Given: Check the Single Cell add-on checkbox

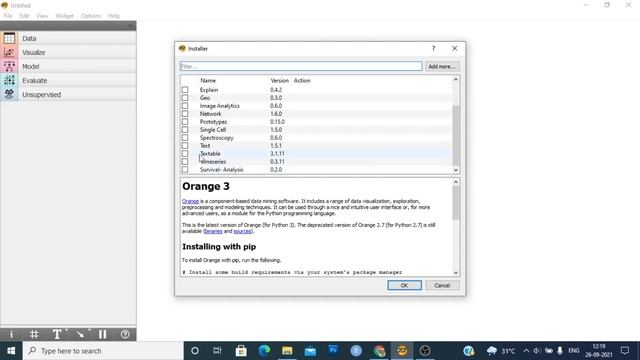Looking at the screenshot, I should coord(185,129).
